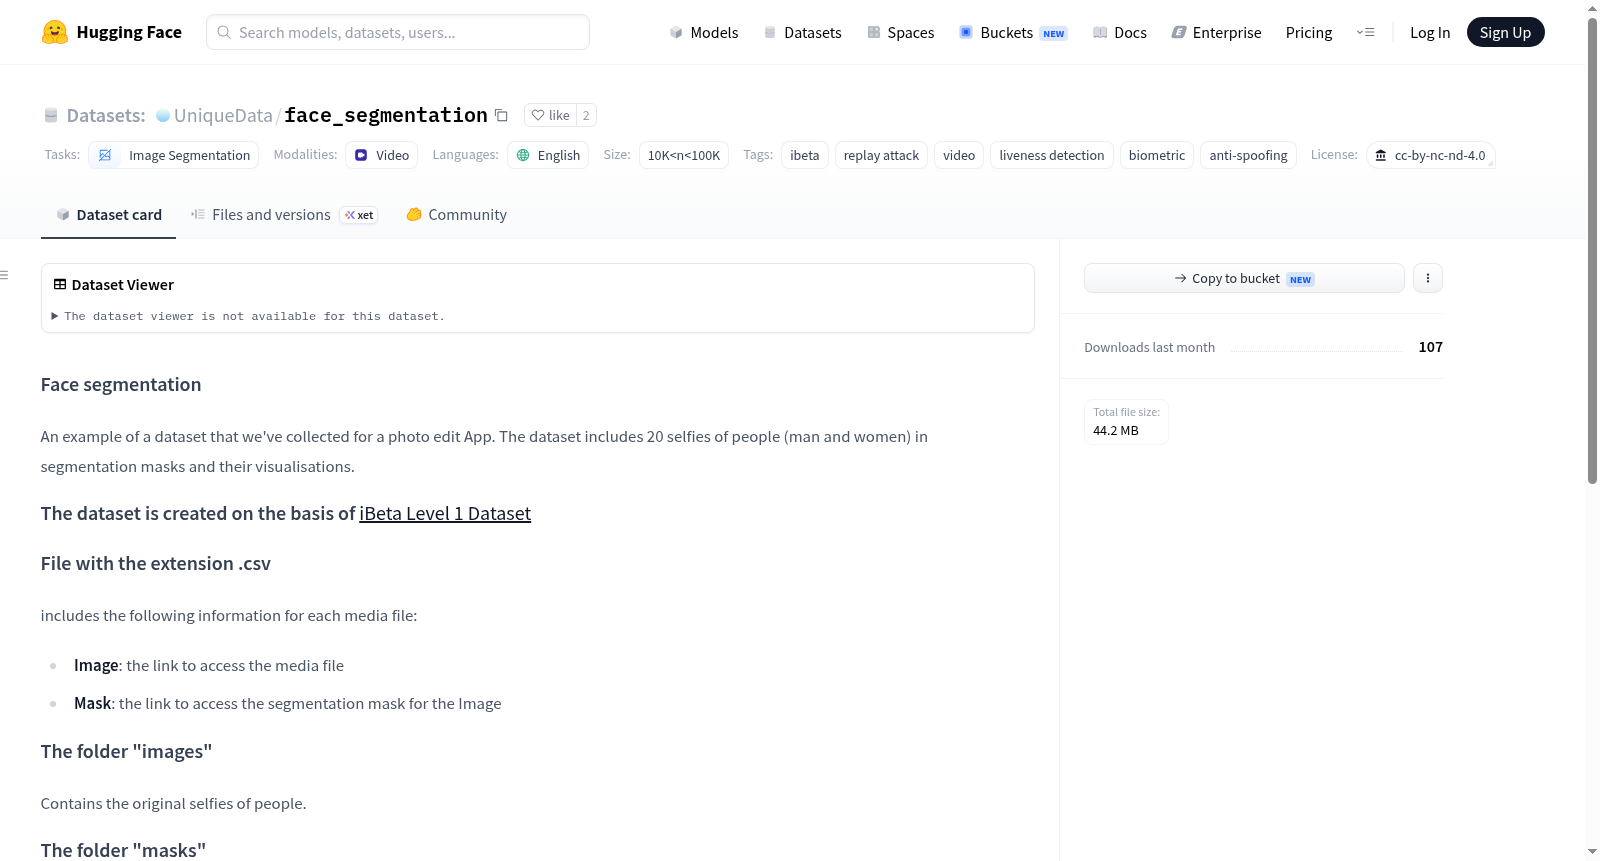Click the Community tab emoji icon

pos(414,214)
